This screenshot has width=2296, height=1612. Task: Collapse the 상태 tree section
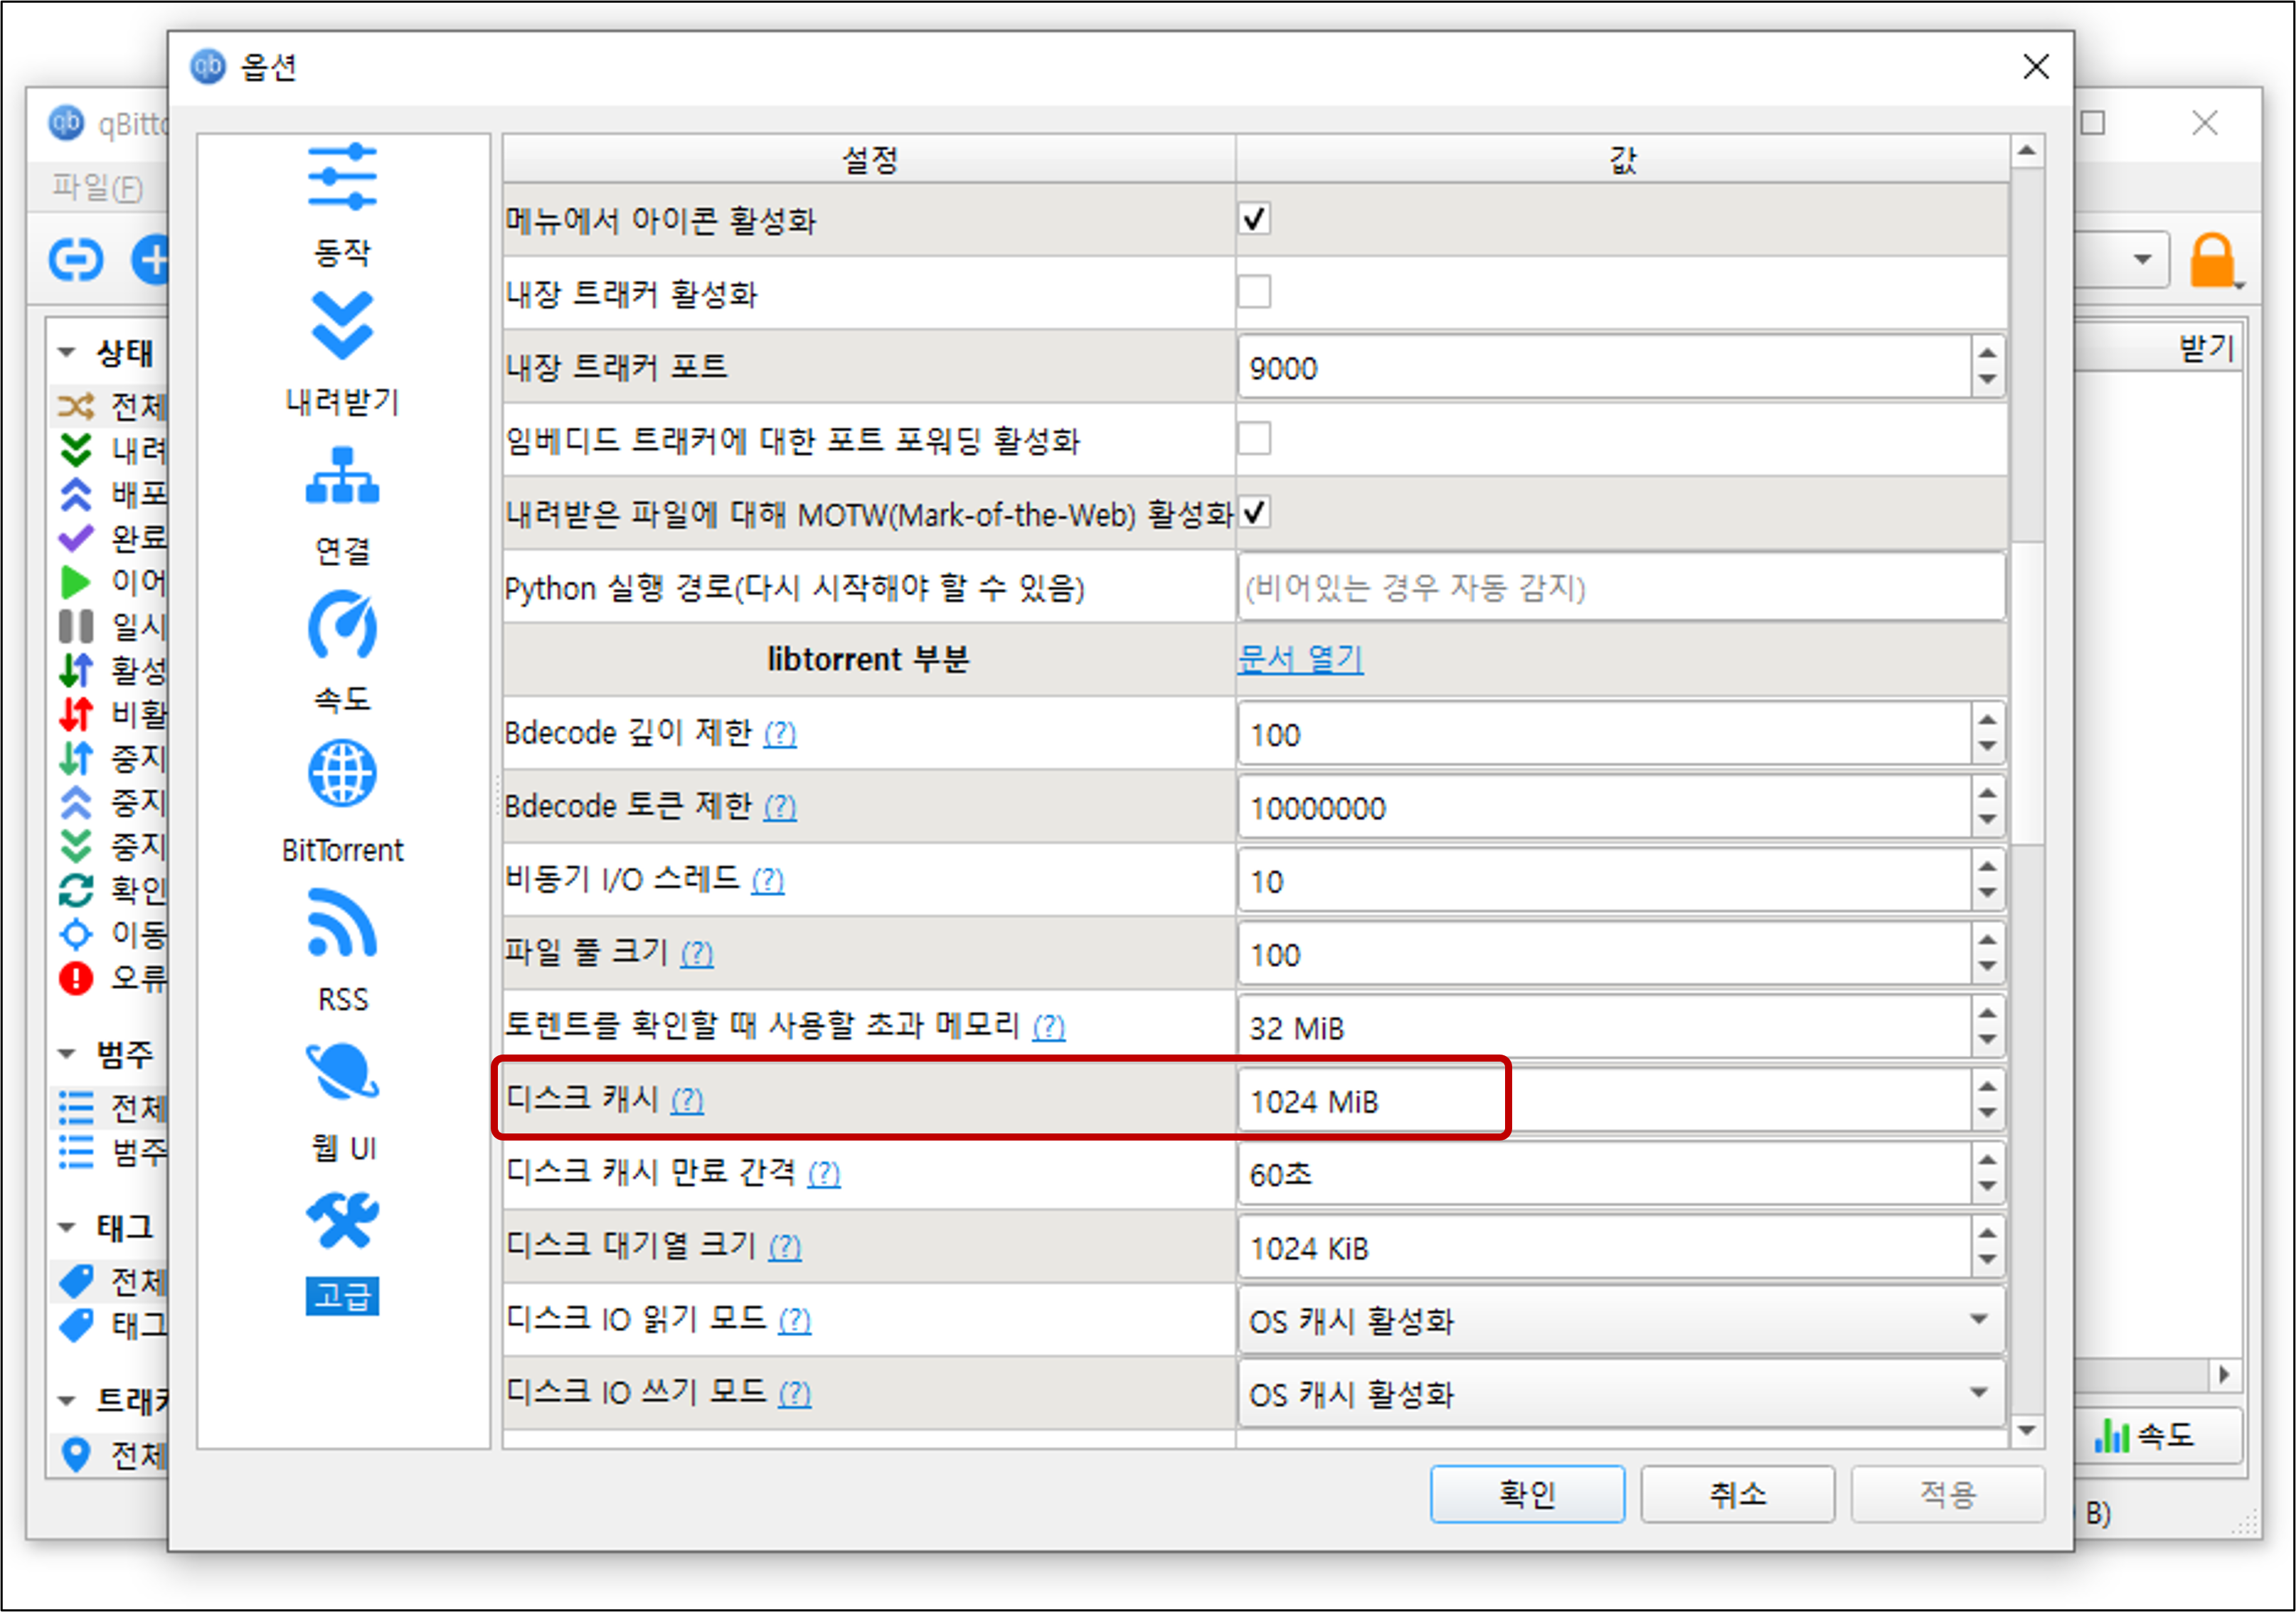[67, 352]
